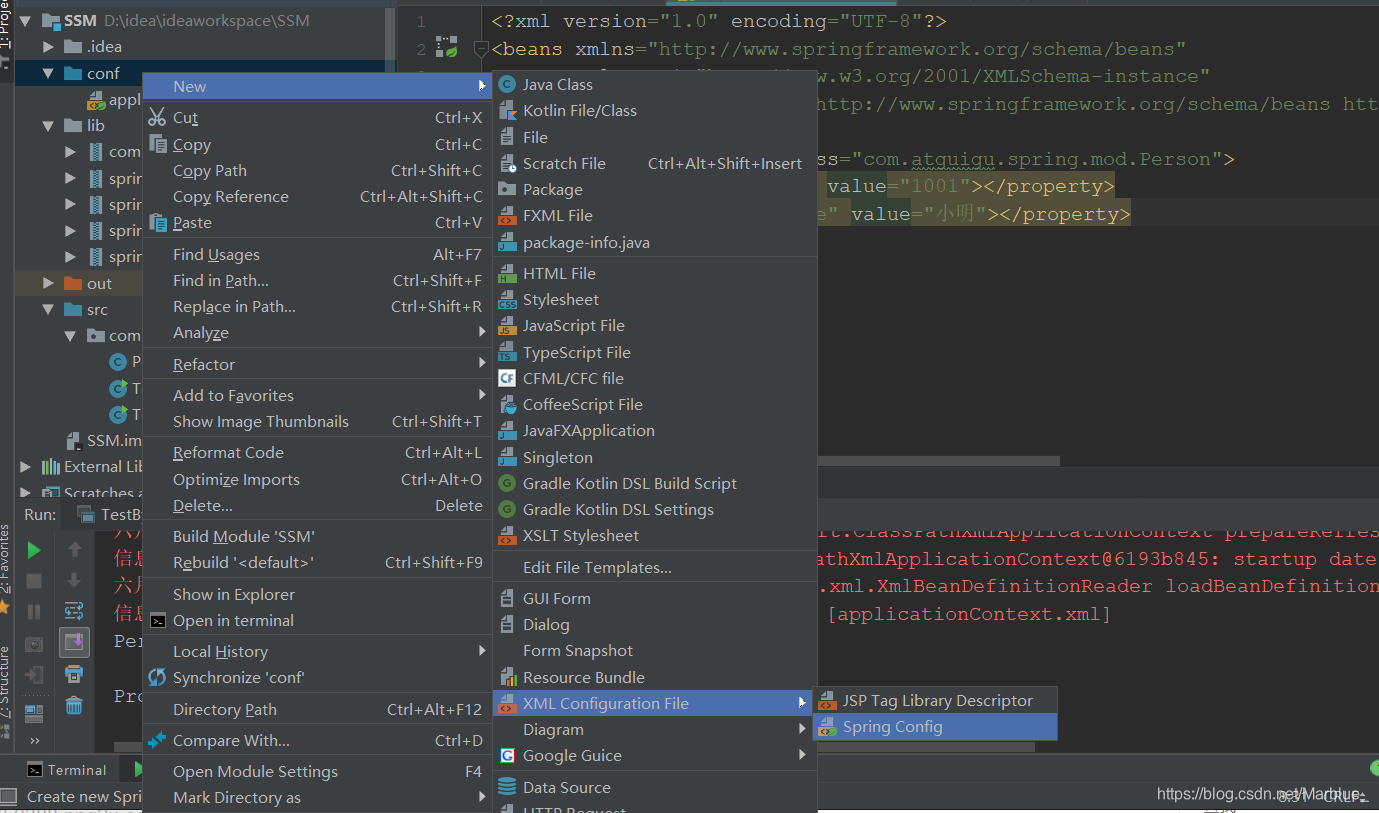
Task: Click Open in terminal entry
Action: [x=318, y=620]
